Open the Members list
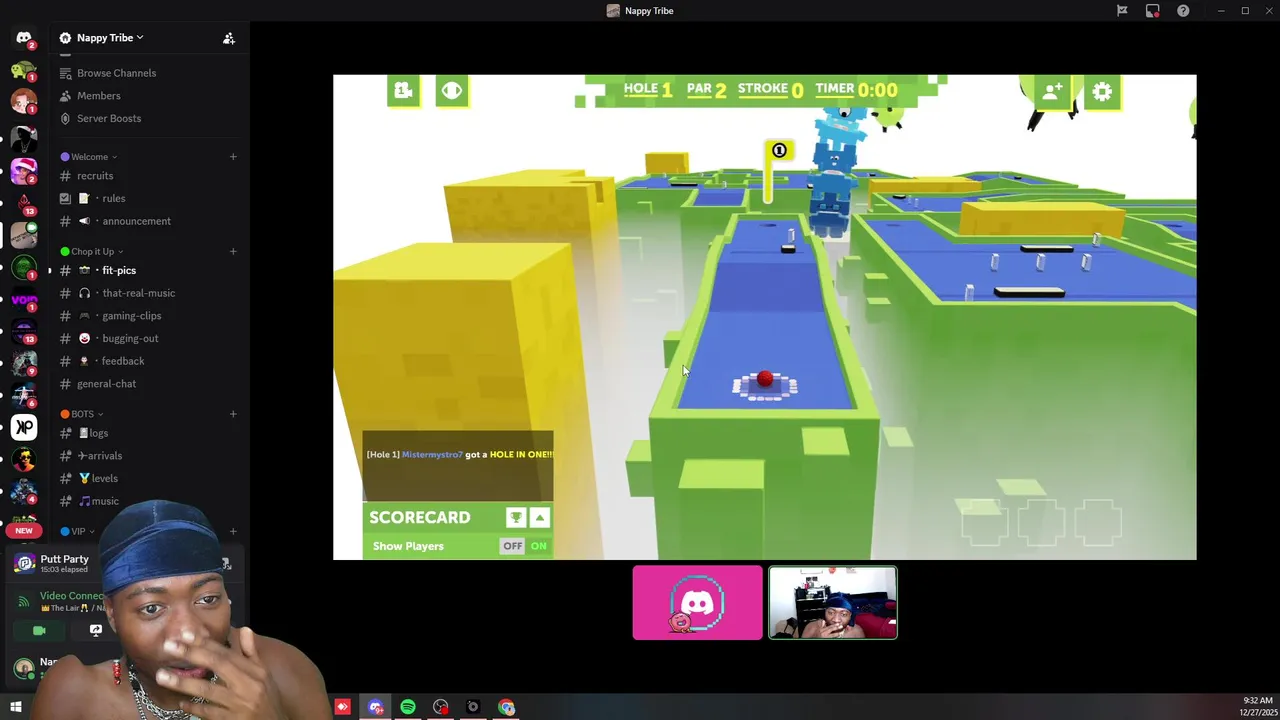Viewport: 1280px width, 720px height. click(98, 96)
